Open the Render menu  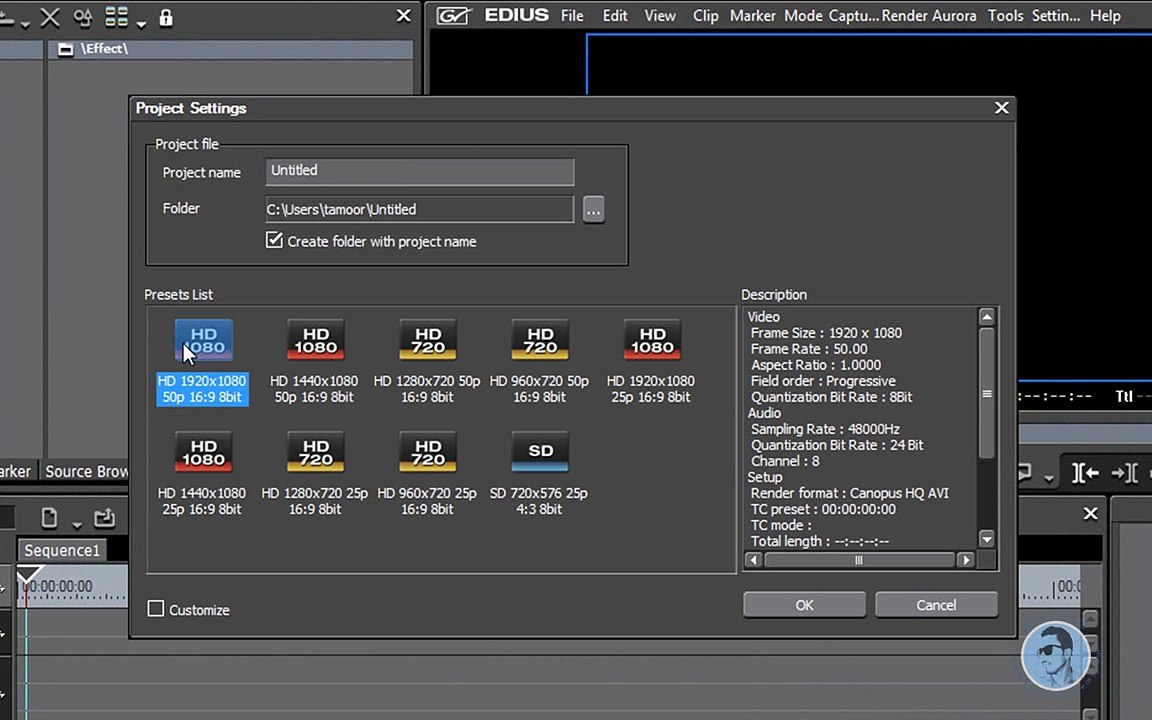pos(902,16)
